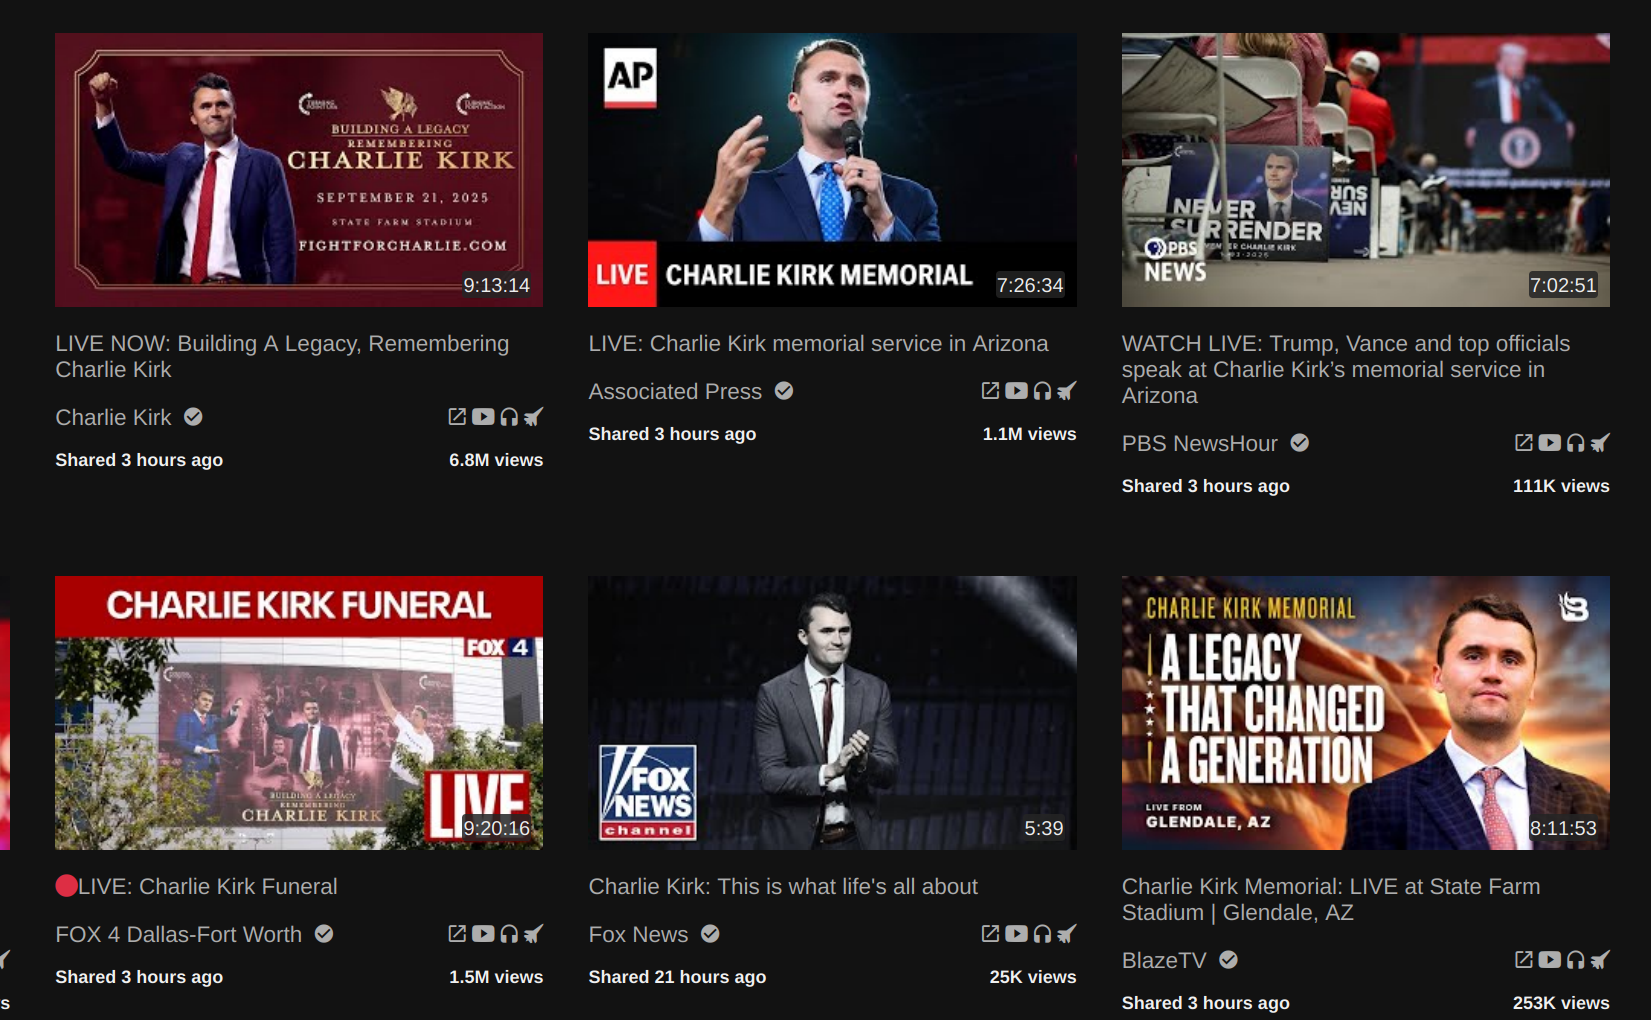
Task: Click external-link icon for FOX 4 Dallas-Fort Worth video
Action: click(457, 934)
